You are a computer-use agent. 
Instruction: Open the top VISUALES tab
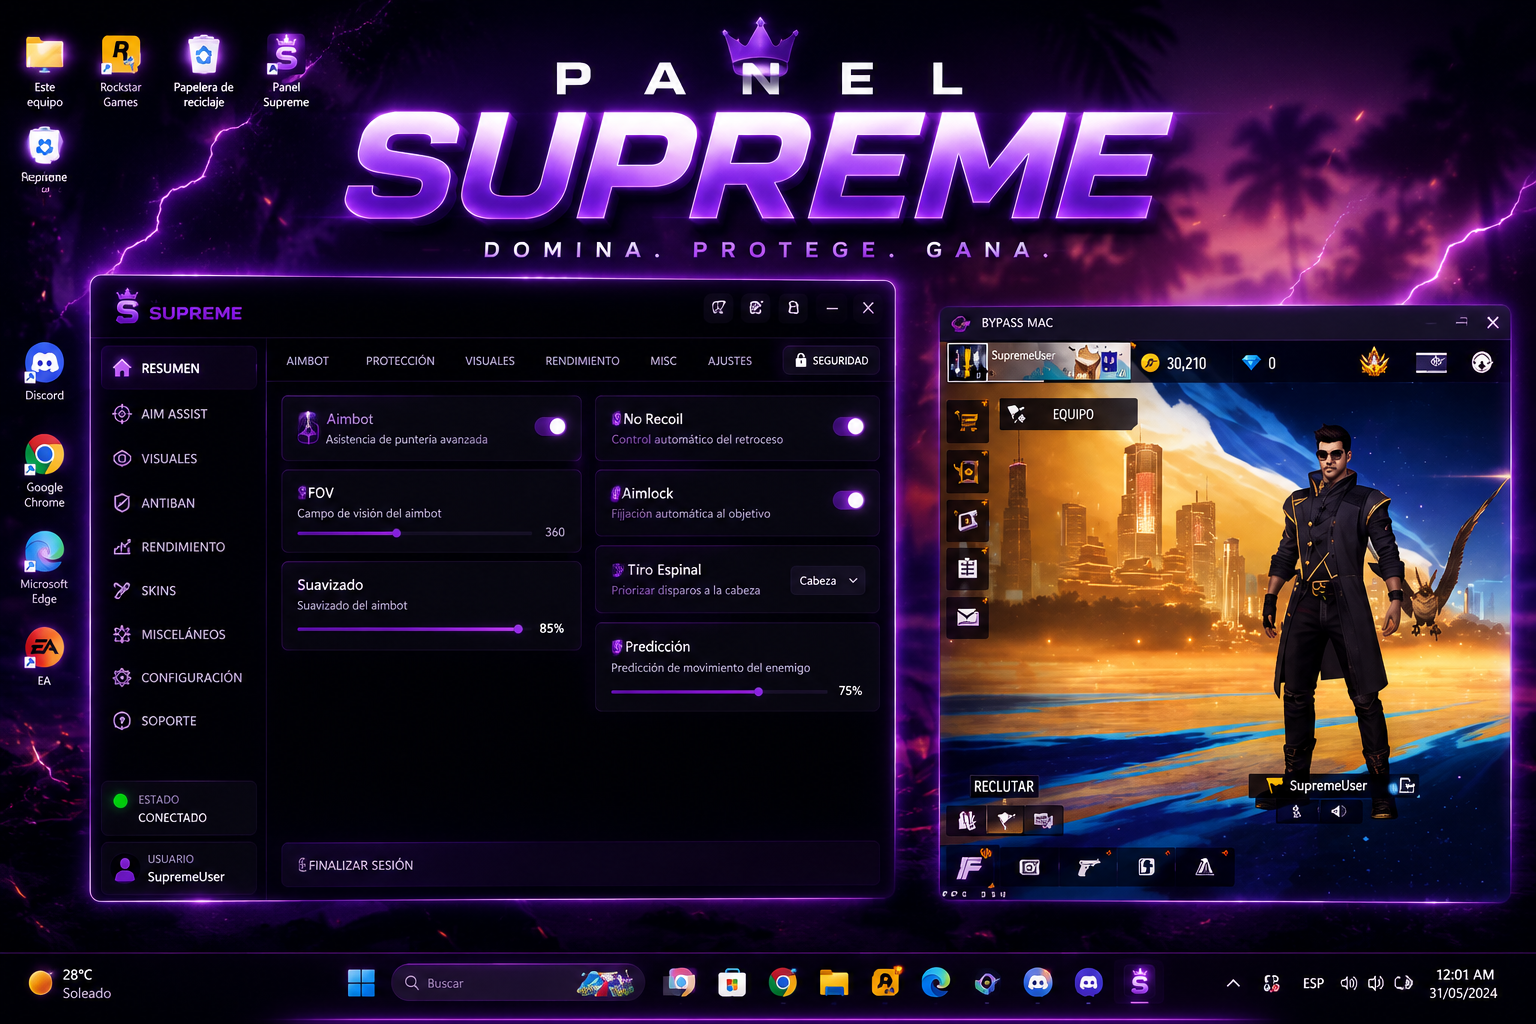(x=490, y=361)
